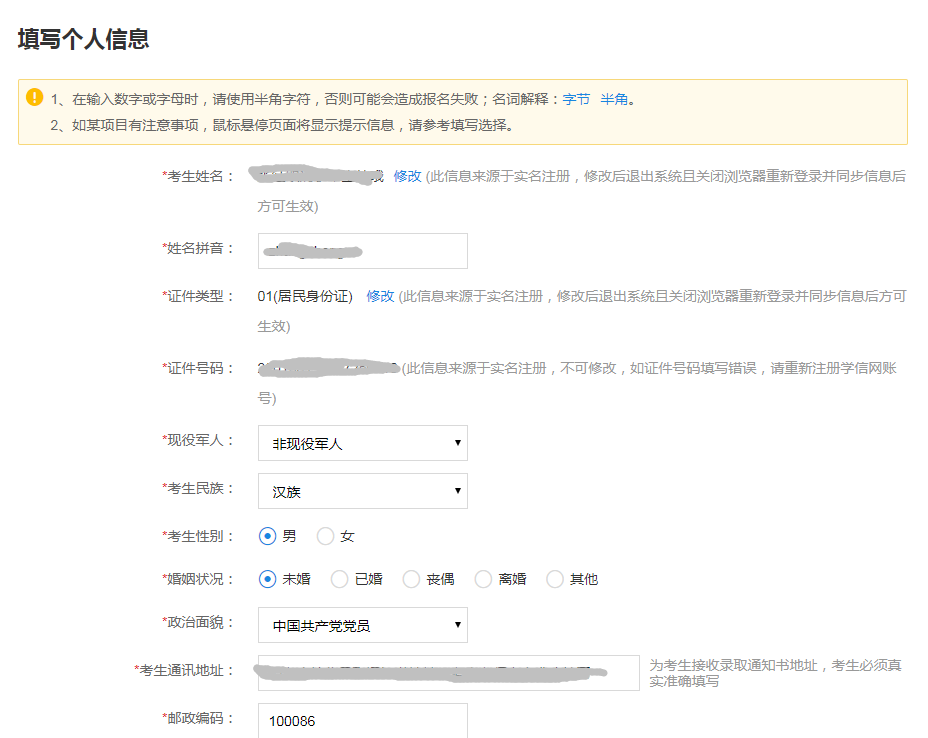Select the 女 gender option
This screenshot has height=738, width=928.
(x=327, y=535)
